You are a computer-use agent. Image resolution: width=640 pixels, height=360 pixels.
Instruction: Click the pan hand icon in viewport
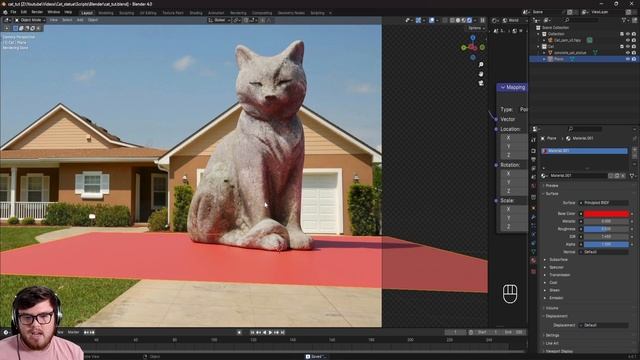[481, 74]
